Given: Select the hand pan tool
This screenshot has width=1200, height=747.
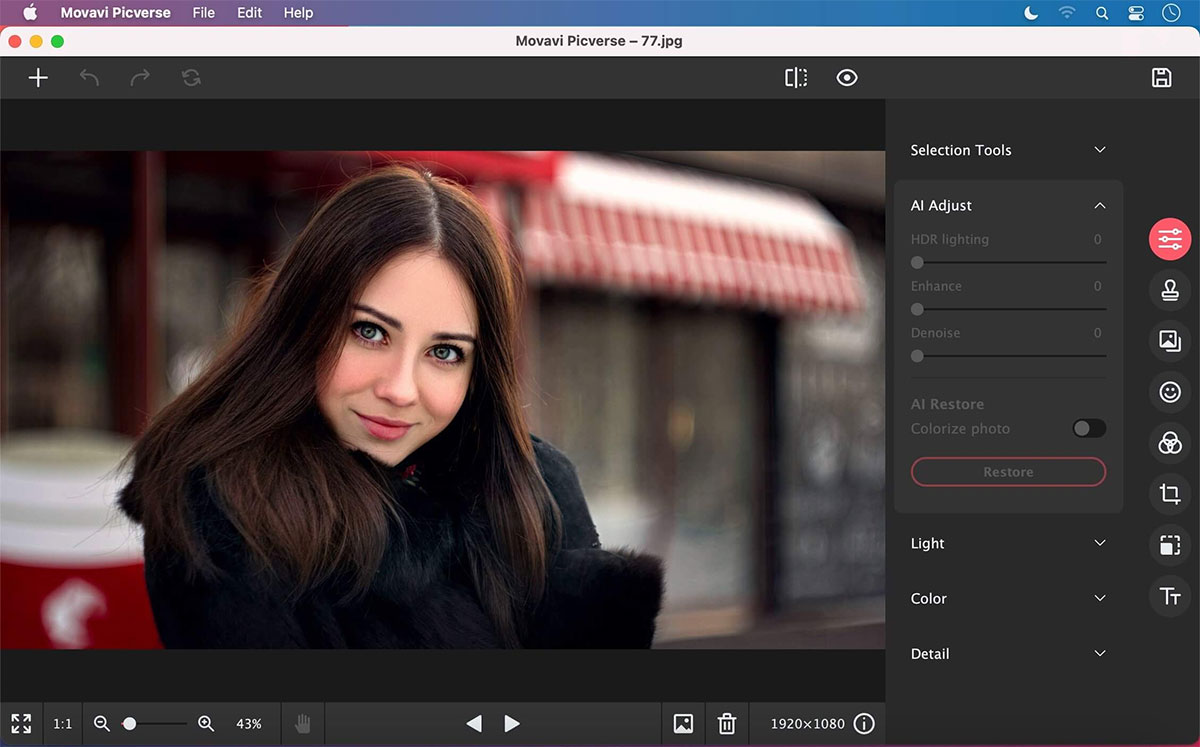Looking at the screenshot, I should tap(303, 723).
